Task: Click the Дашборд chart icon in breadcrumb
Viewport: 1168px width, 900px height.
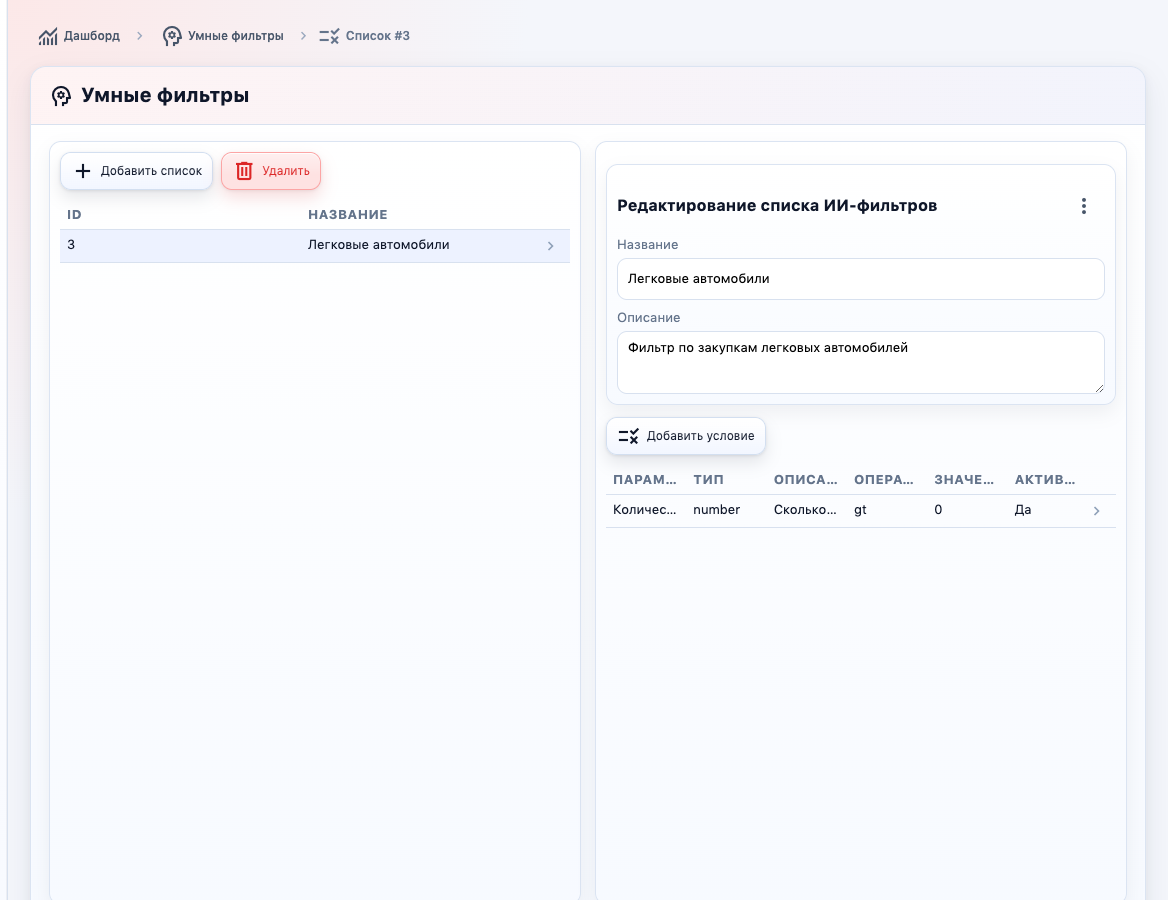Action: click(48, 36)
